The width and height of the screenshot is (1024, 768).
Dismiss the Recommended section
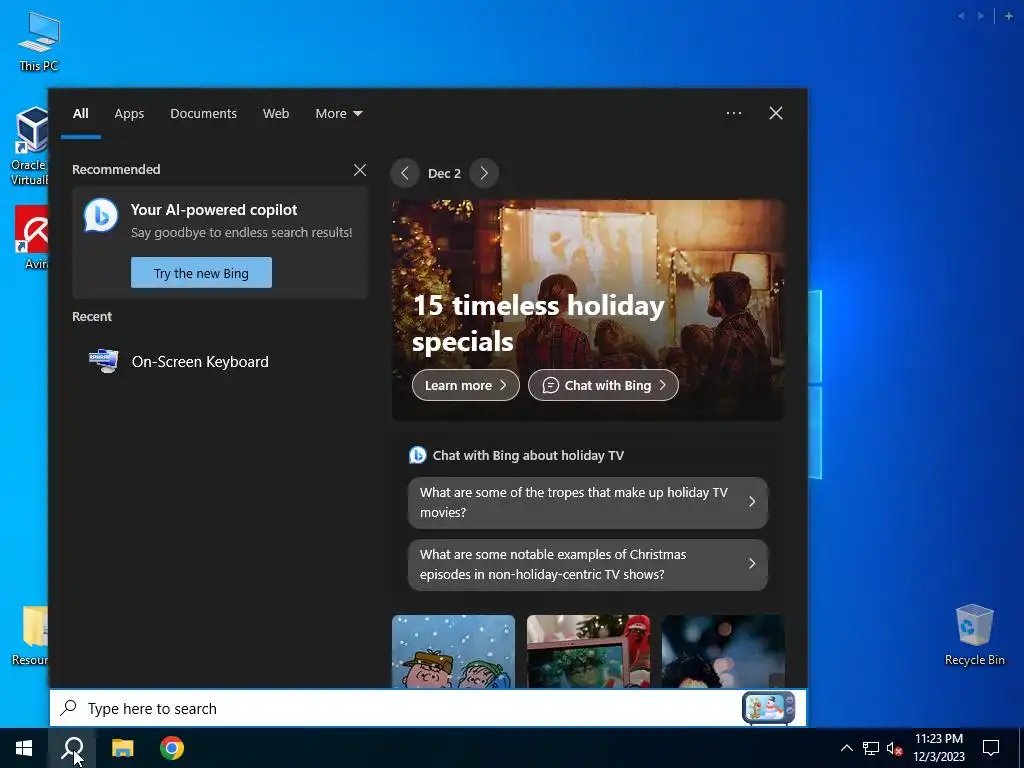pos(360,170)
